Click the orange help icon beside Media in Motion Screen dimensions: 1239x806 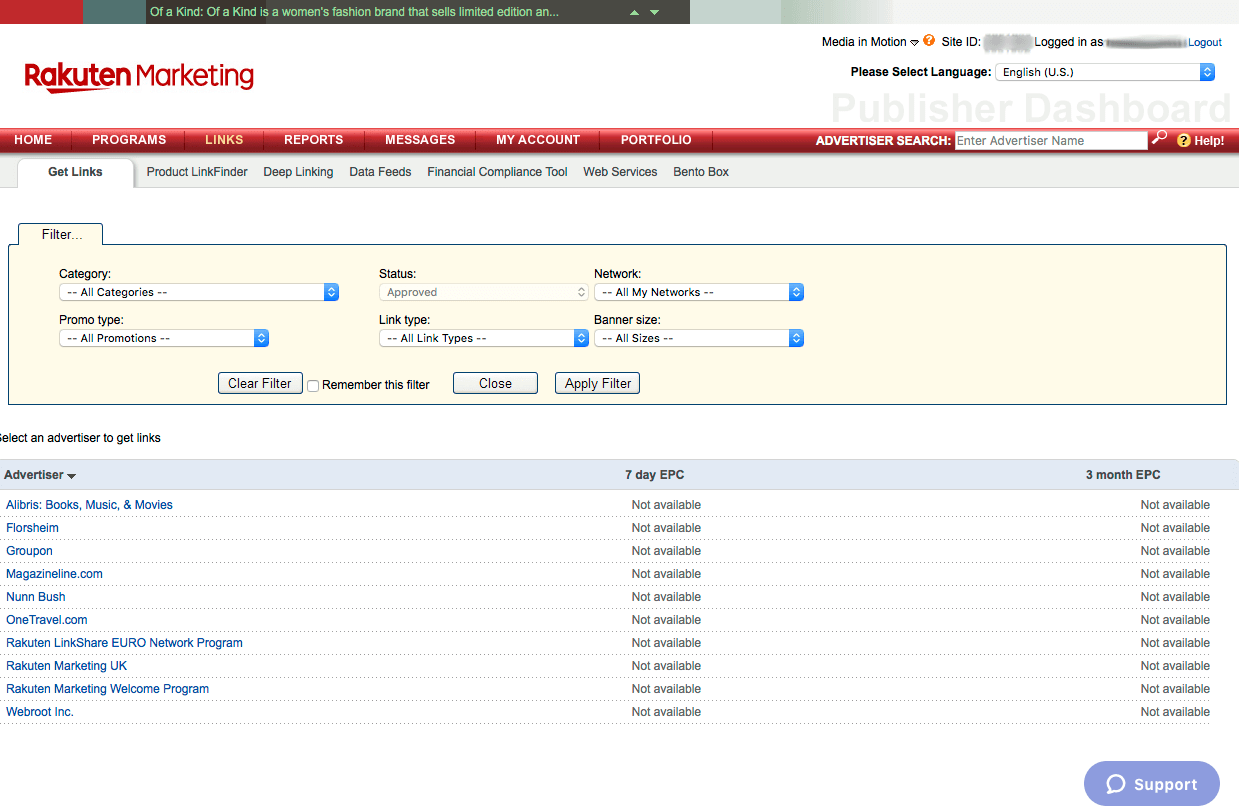pyautogui.click(x=929, y=41)
